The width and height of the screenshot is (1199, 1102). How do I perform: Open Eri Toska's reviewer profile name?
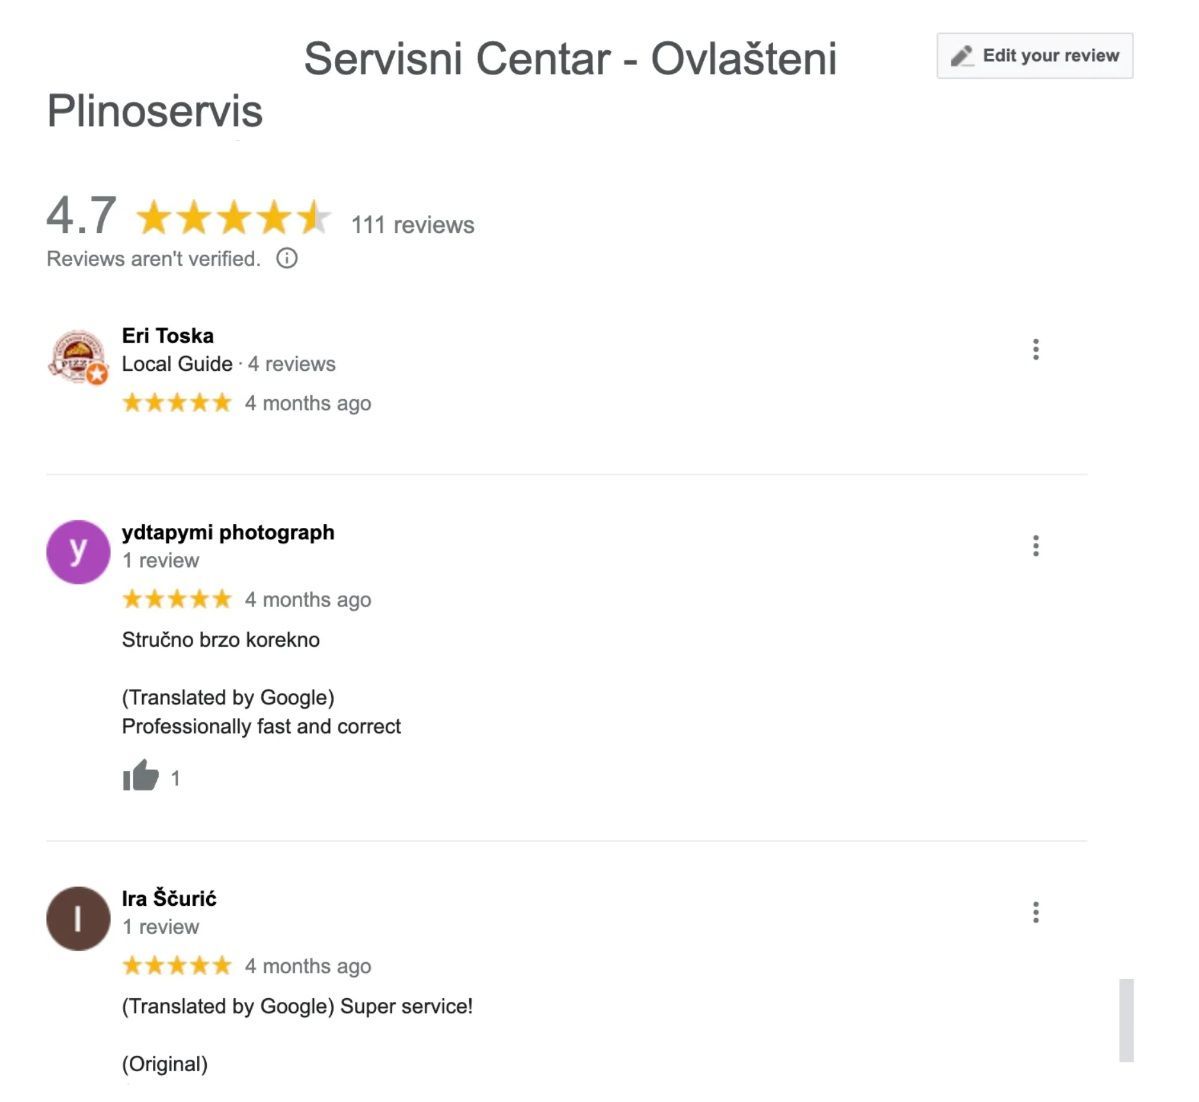click(168, 336)
